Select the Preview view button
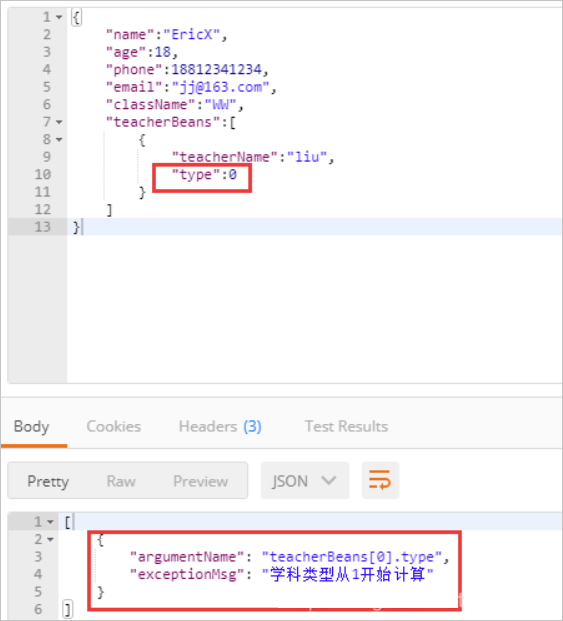 click(x=201, y=481)
